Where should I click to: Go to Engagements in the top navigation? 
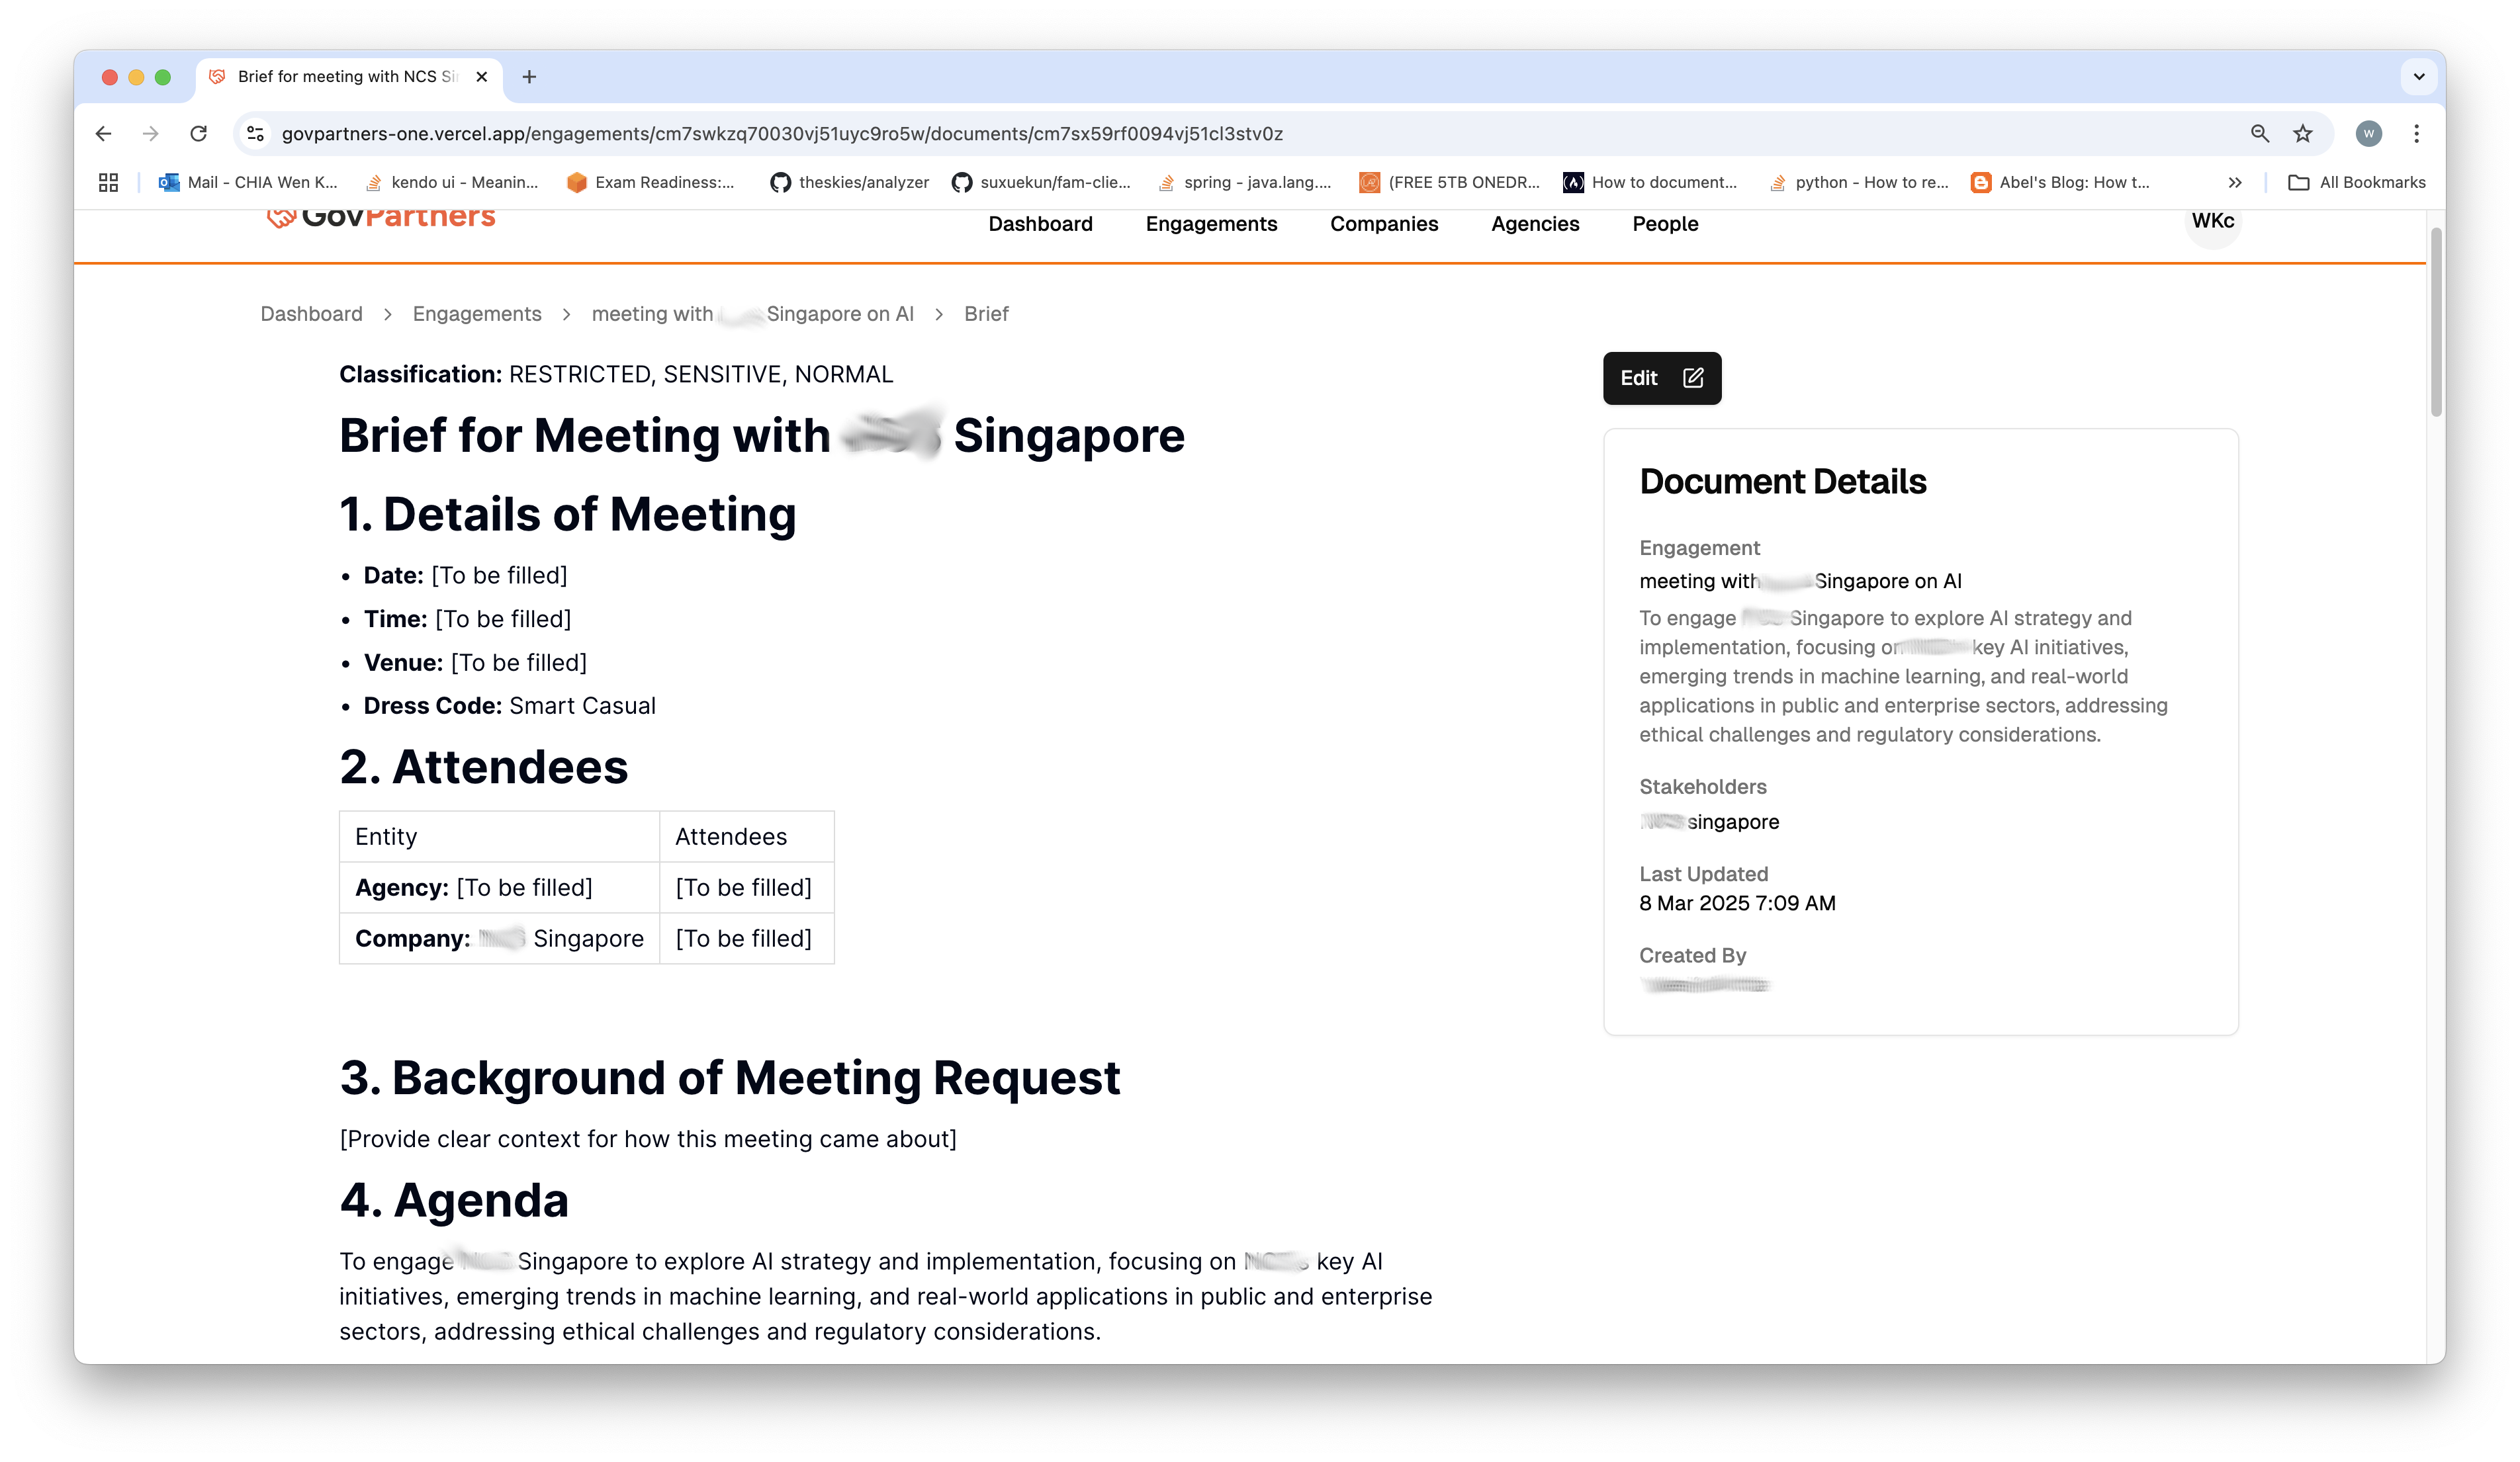(1211, 224)
